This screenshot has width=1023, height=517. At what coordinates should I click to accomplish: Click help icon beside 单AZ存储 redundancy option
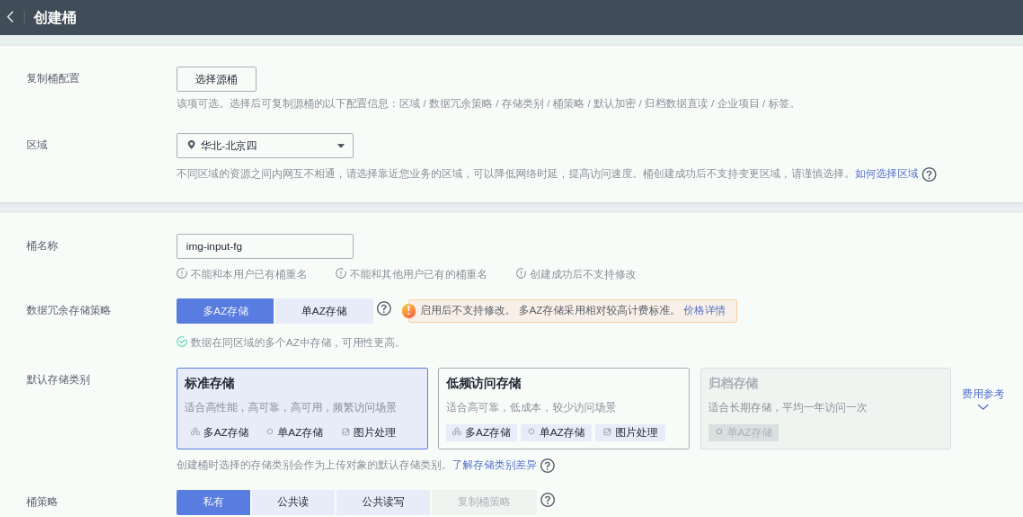(x=384, y=309)
